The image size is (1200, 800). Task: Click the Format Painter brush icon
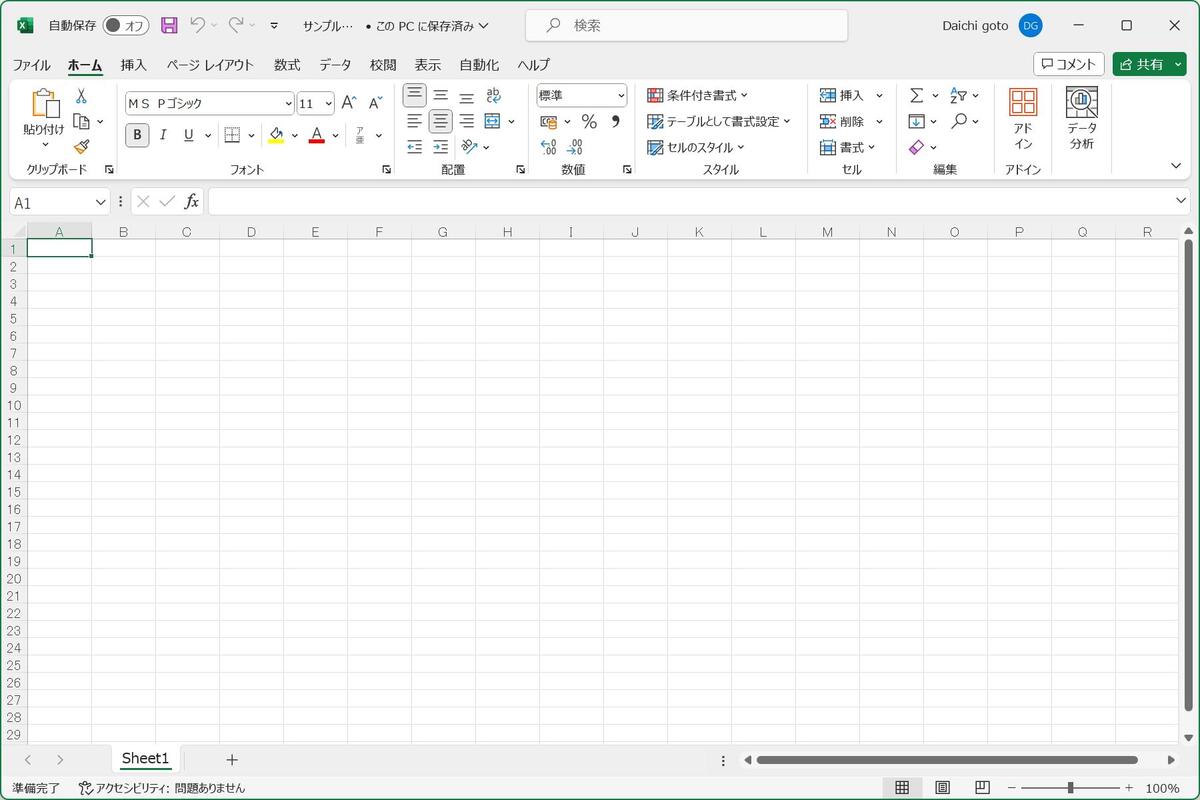coord(82,147)
